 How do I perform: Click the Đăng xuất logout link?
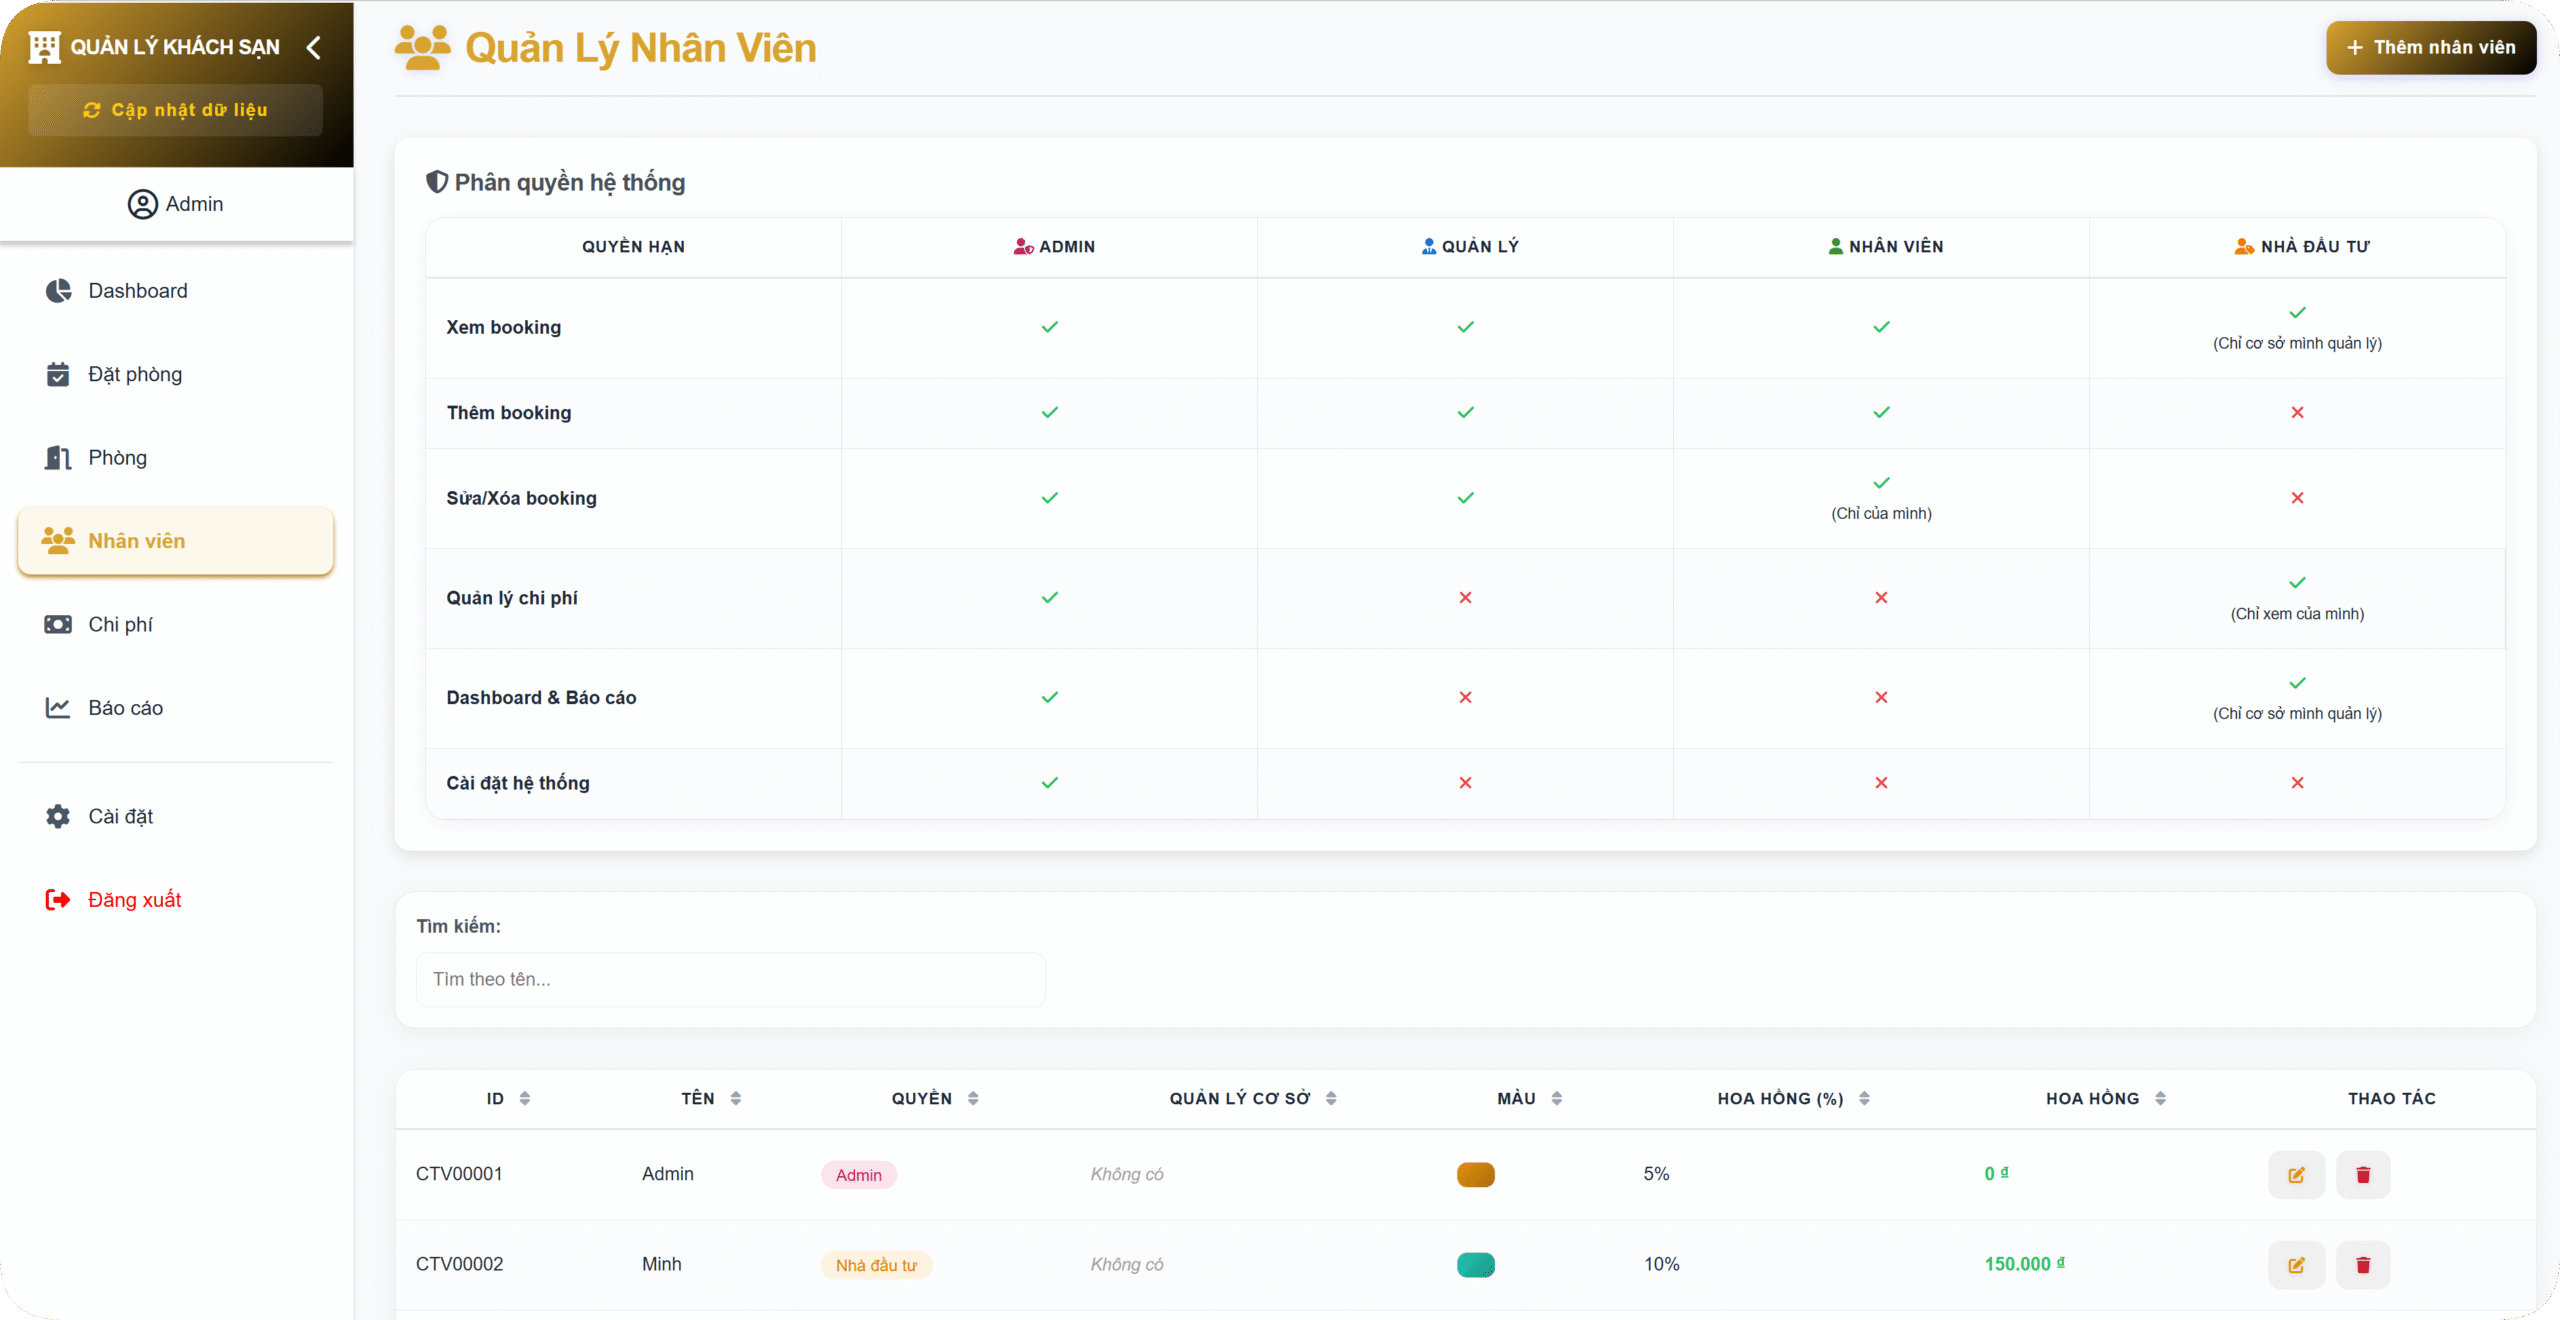tap(134, 900)
